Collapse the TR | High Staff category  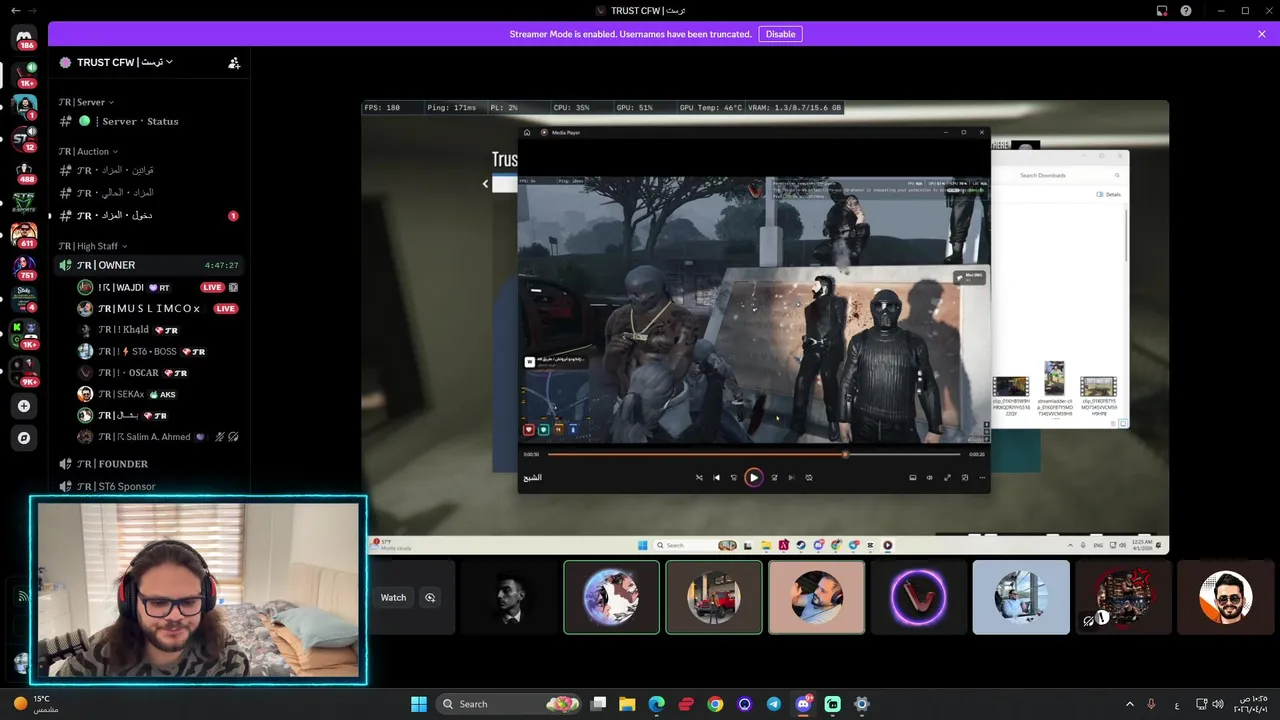point(93,246)
